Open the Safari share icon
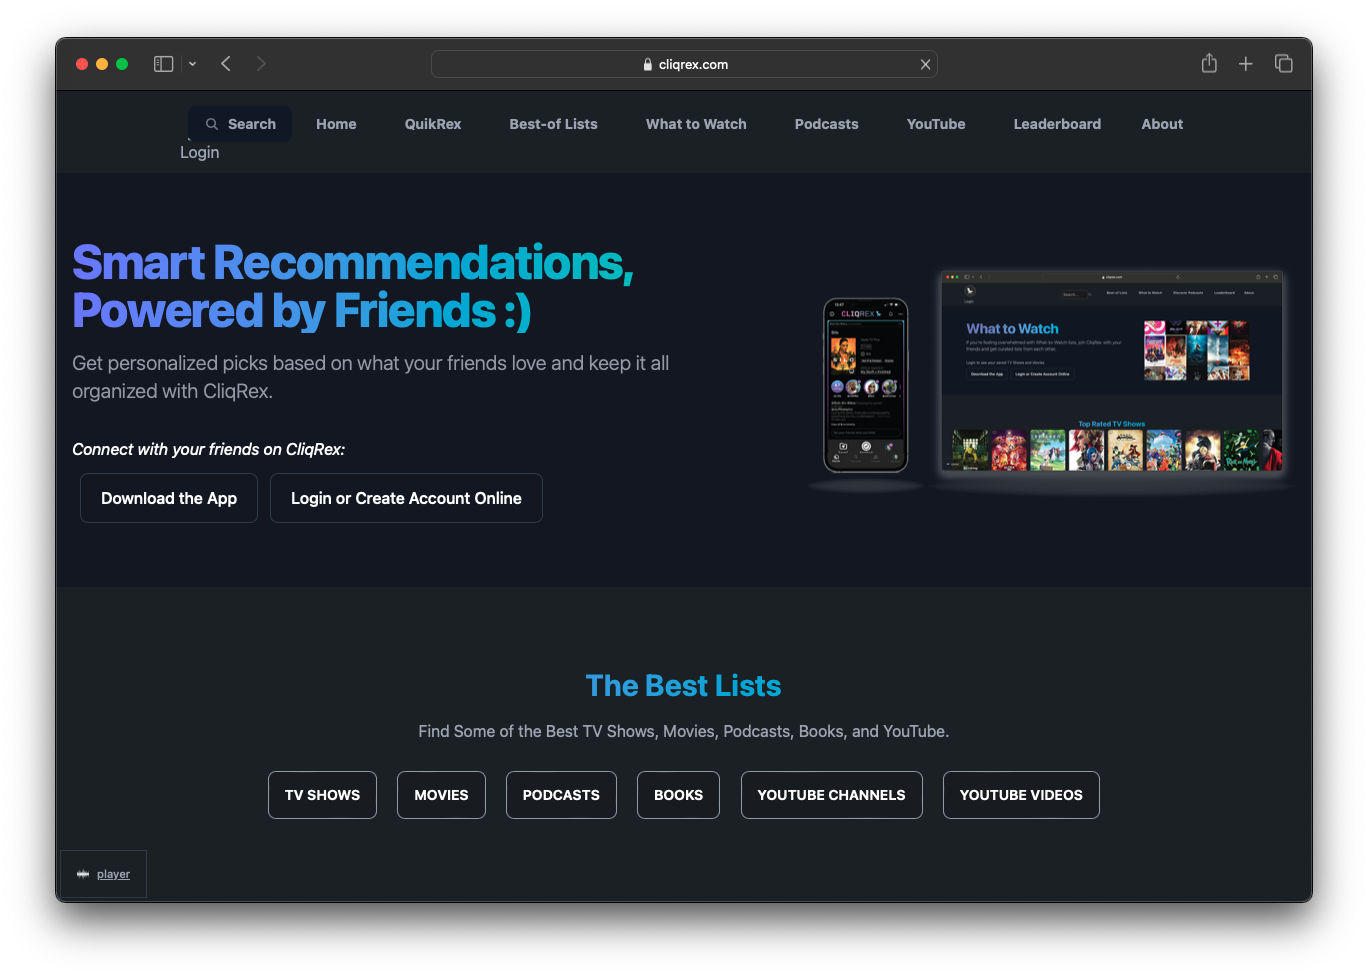The height and width of the screenshot is (976, 1368). click(1209, 63)
